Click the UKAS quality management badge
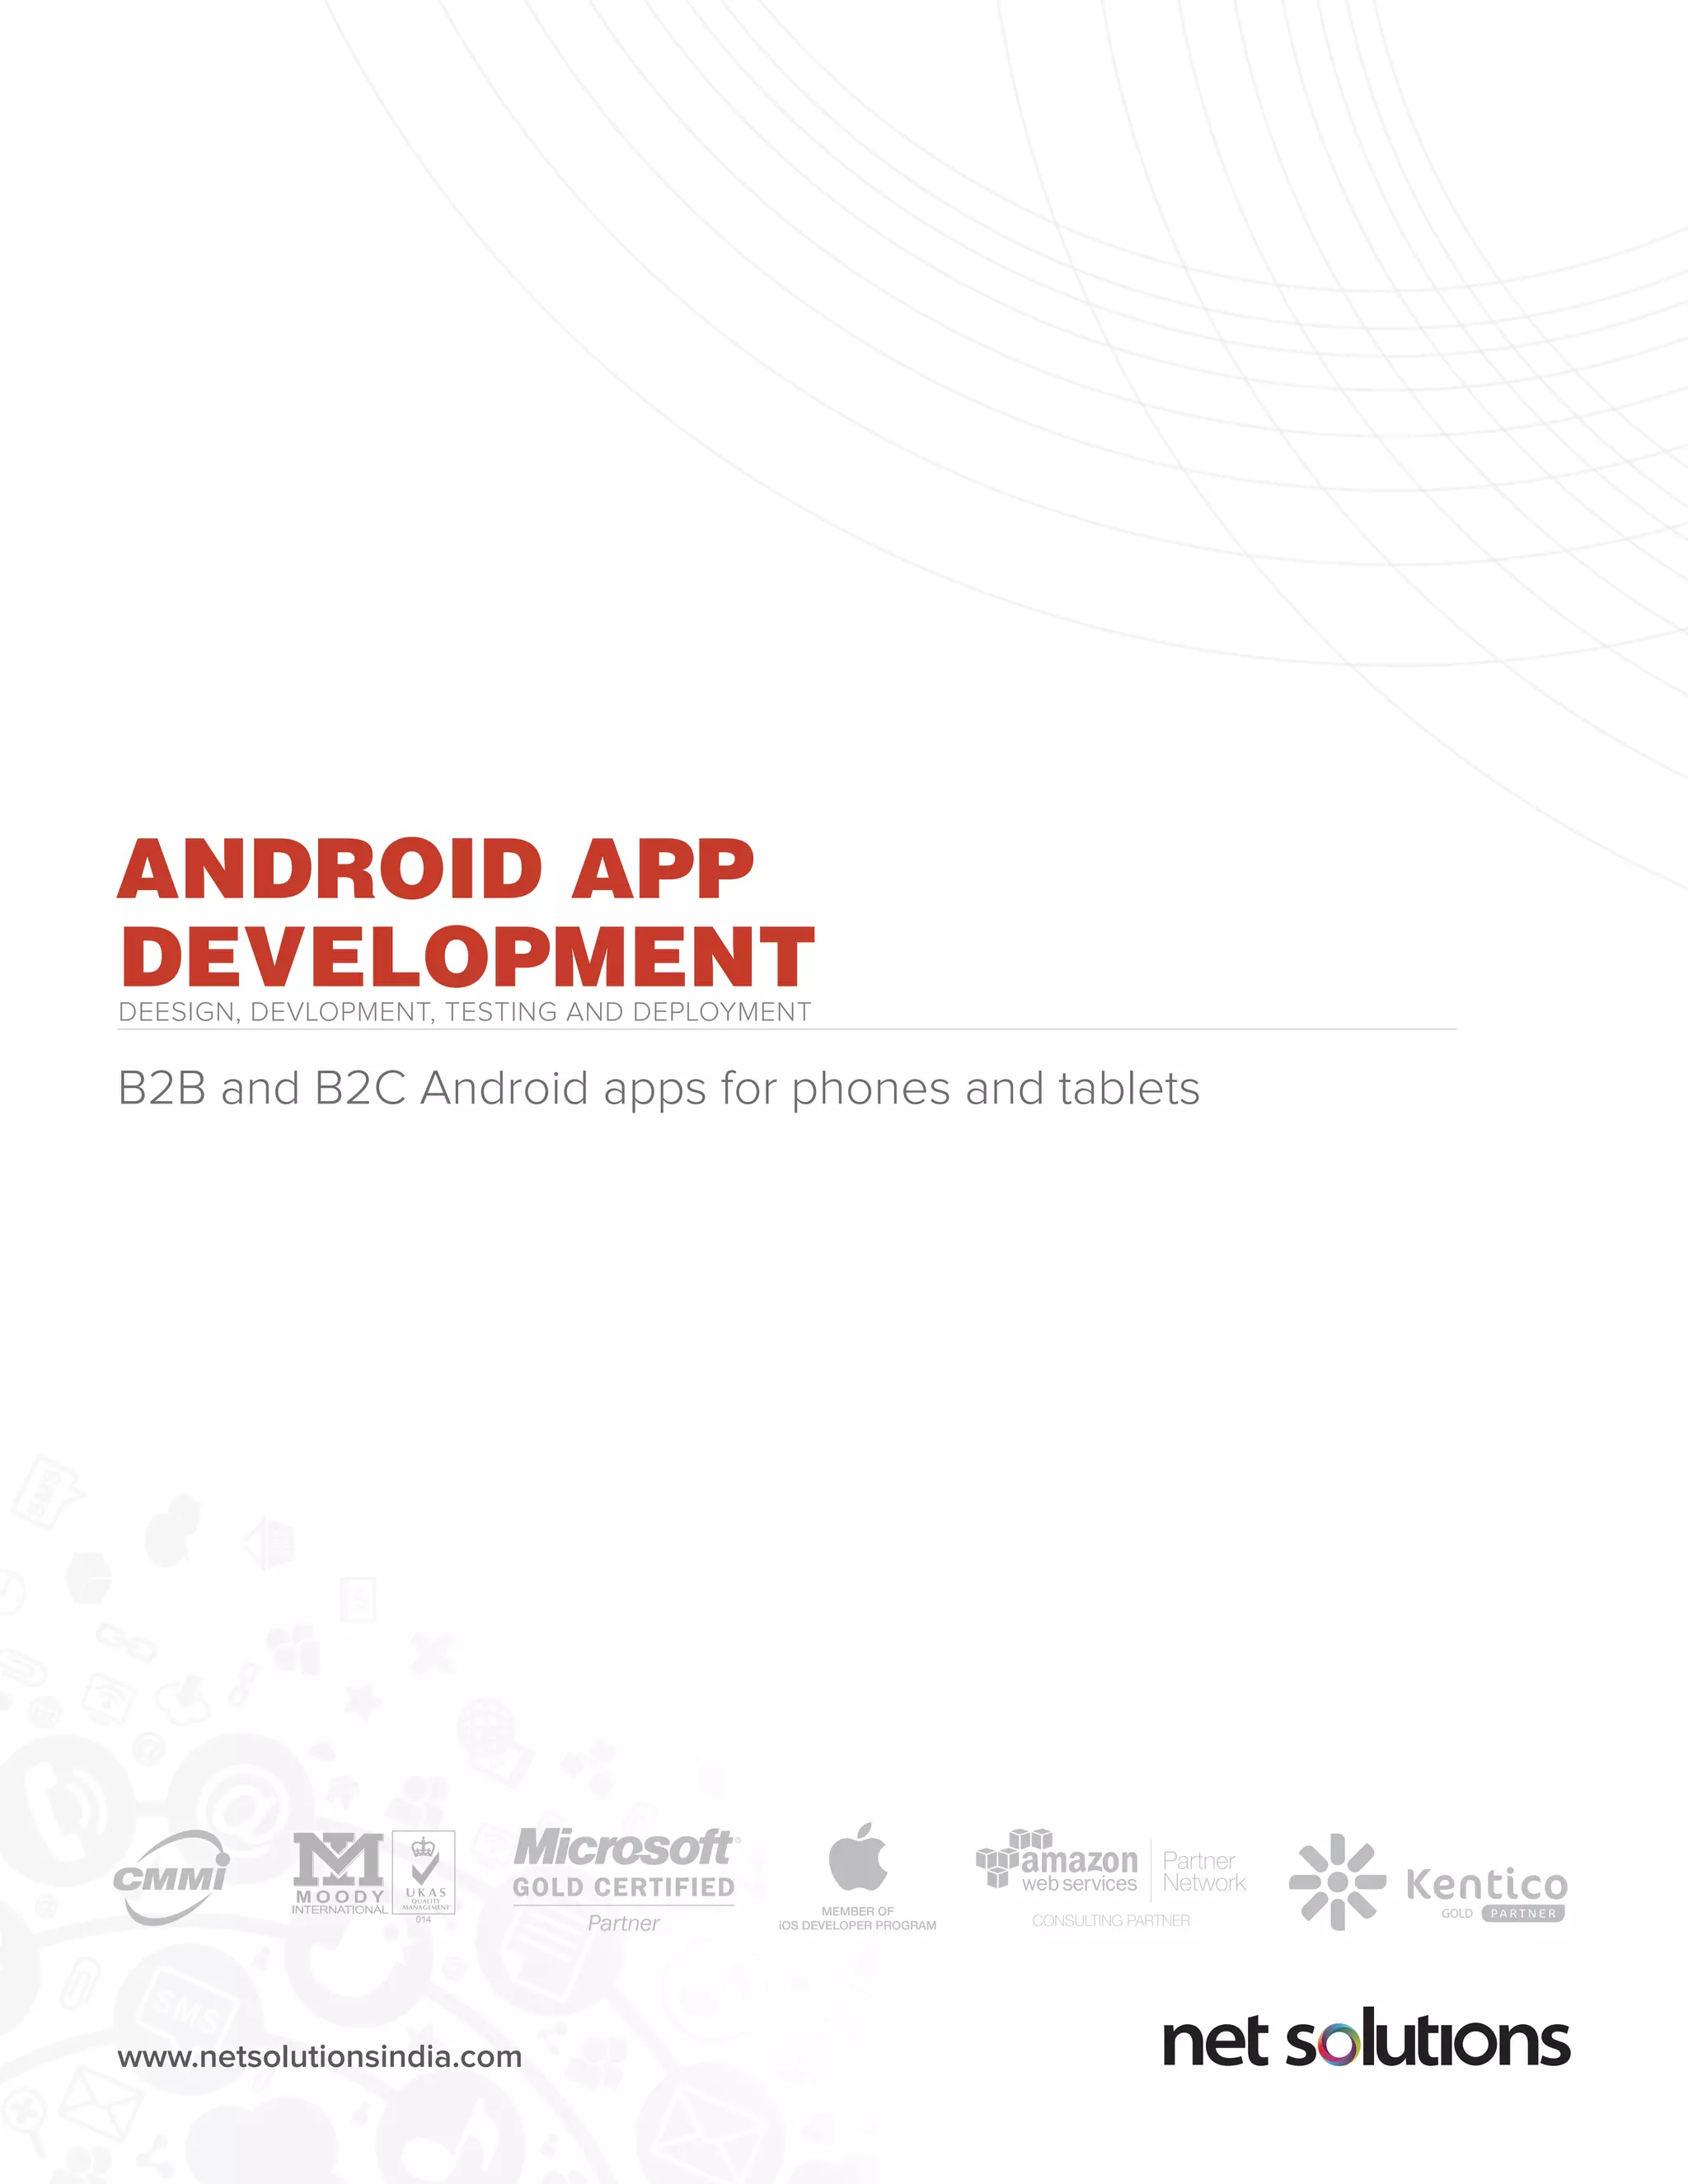Viewport: 1688px width, 2184px height. pos(424,1872)
